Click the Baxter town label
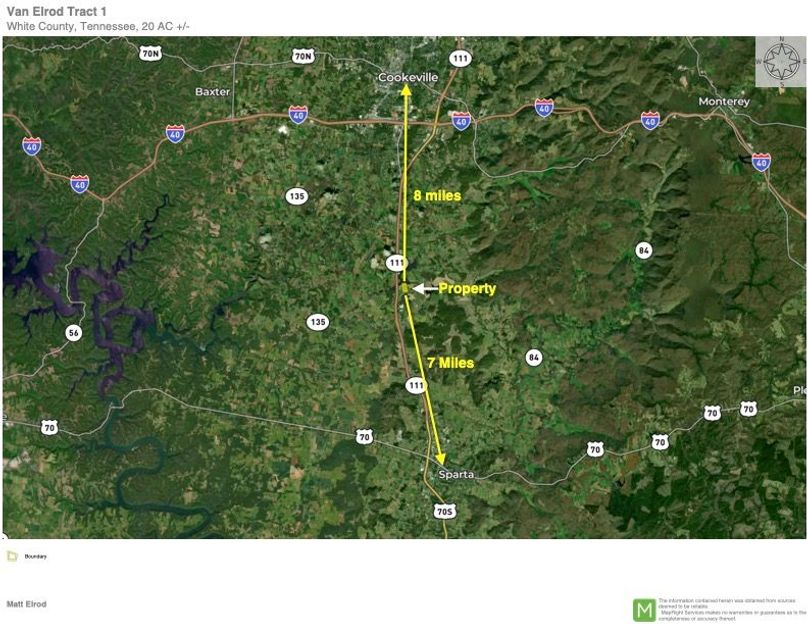808x624 pixels. 212,91
